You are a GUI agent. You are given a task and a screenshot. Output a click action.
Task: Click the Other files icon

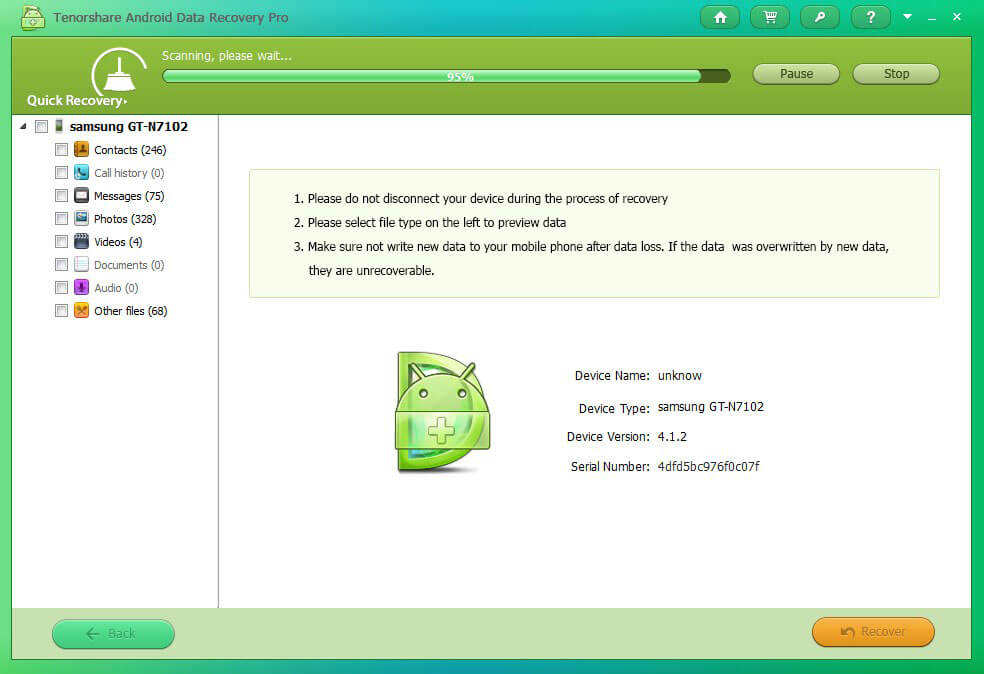pos(82,310)
